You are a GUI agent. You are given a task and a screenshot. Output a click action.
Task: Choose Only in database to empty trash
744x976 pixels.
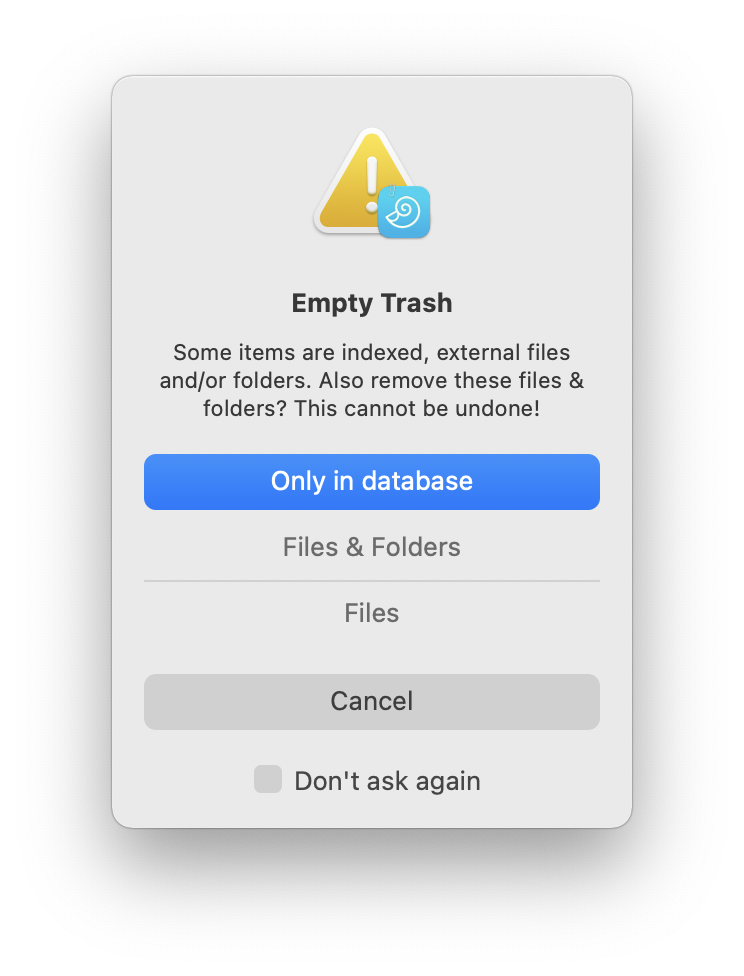click(372, 482)
